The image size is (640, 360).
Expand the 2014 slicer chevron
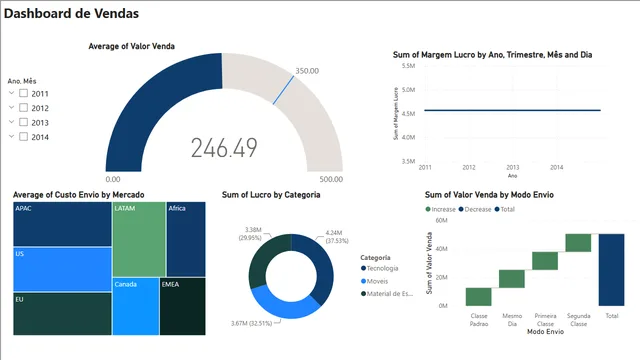[x=11, y=136]
